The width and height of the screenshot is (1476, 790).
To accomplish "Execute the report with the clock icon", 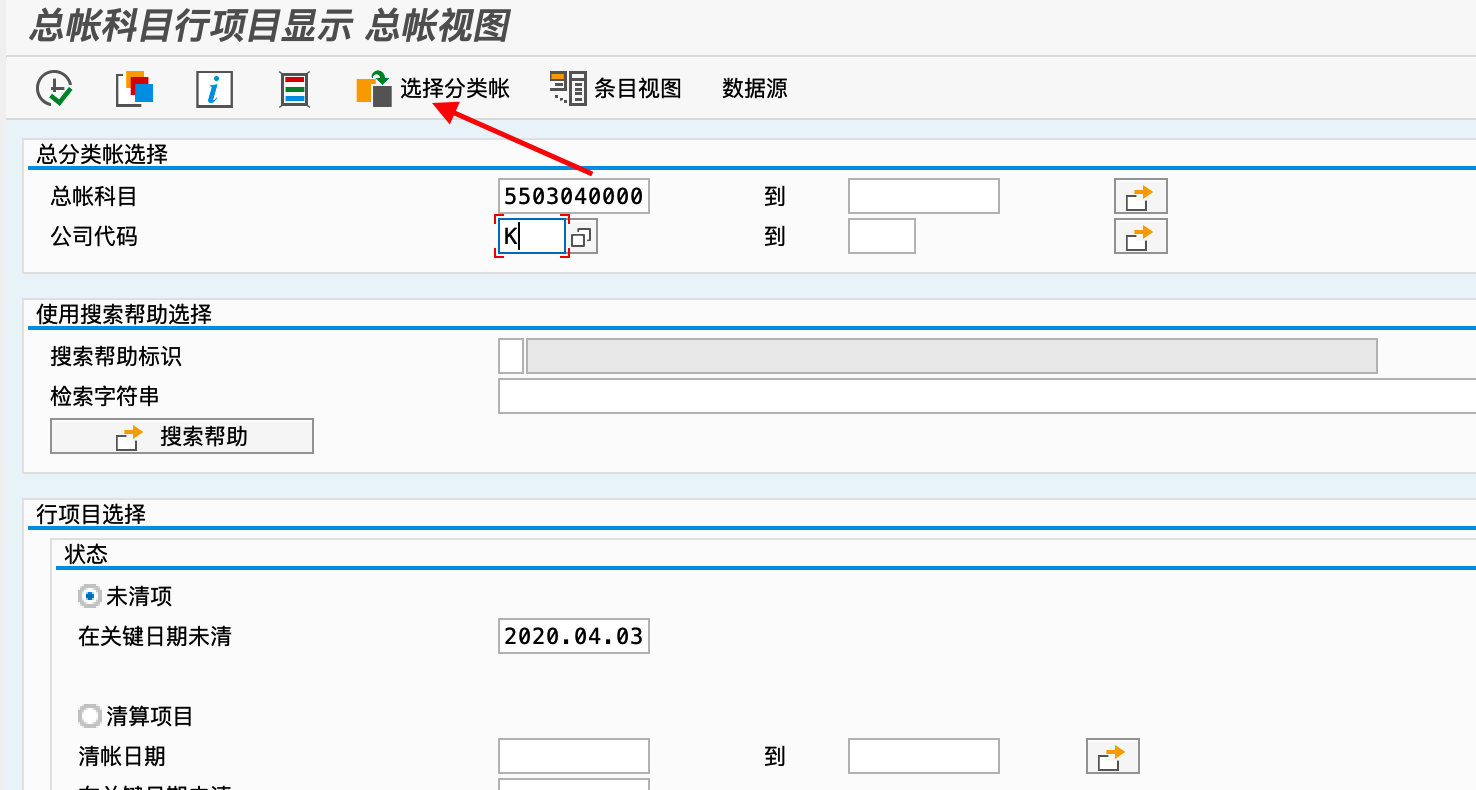I will pyautogui.click(x=55, y=88).
